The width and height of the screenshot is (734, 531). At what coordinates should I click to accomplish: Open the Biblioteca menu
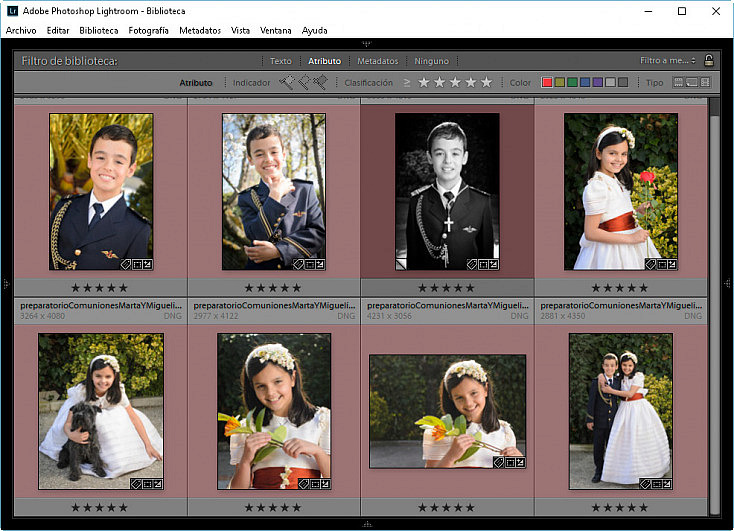99,30
